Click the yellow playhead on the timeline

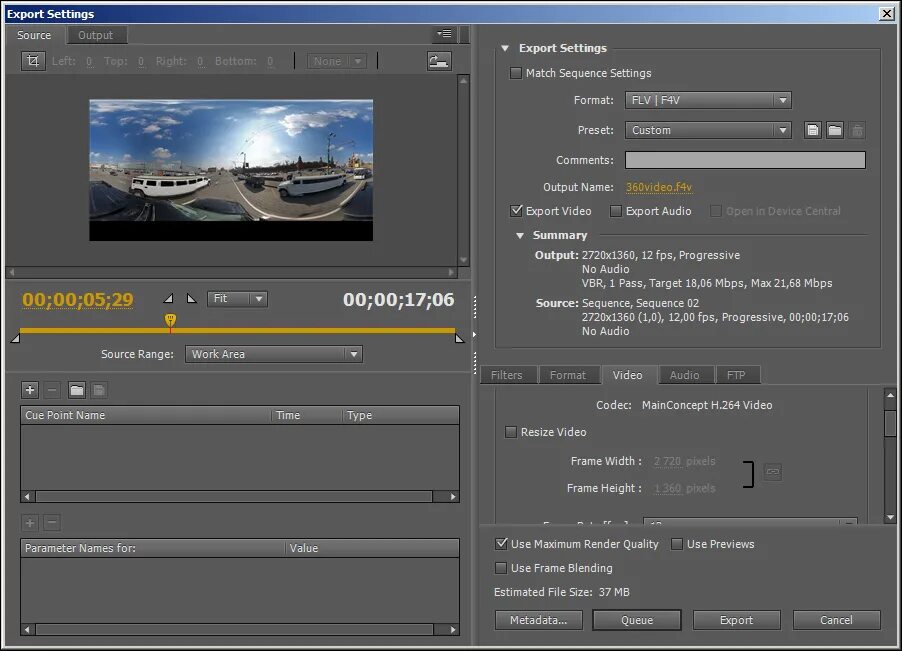(x=170, y=320)
